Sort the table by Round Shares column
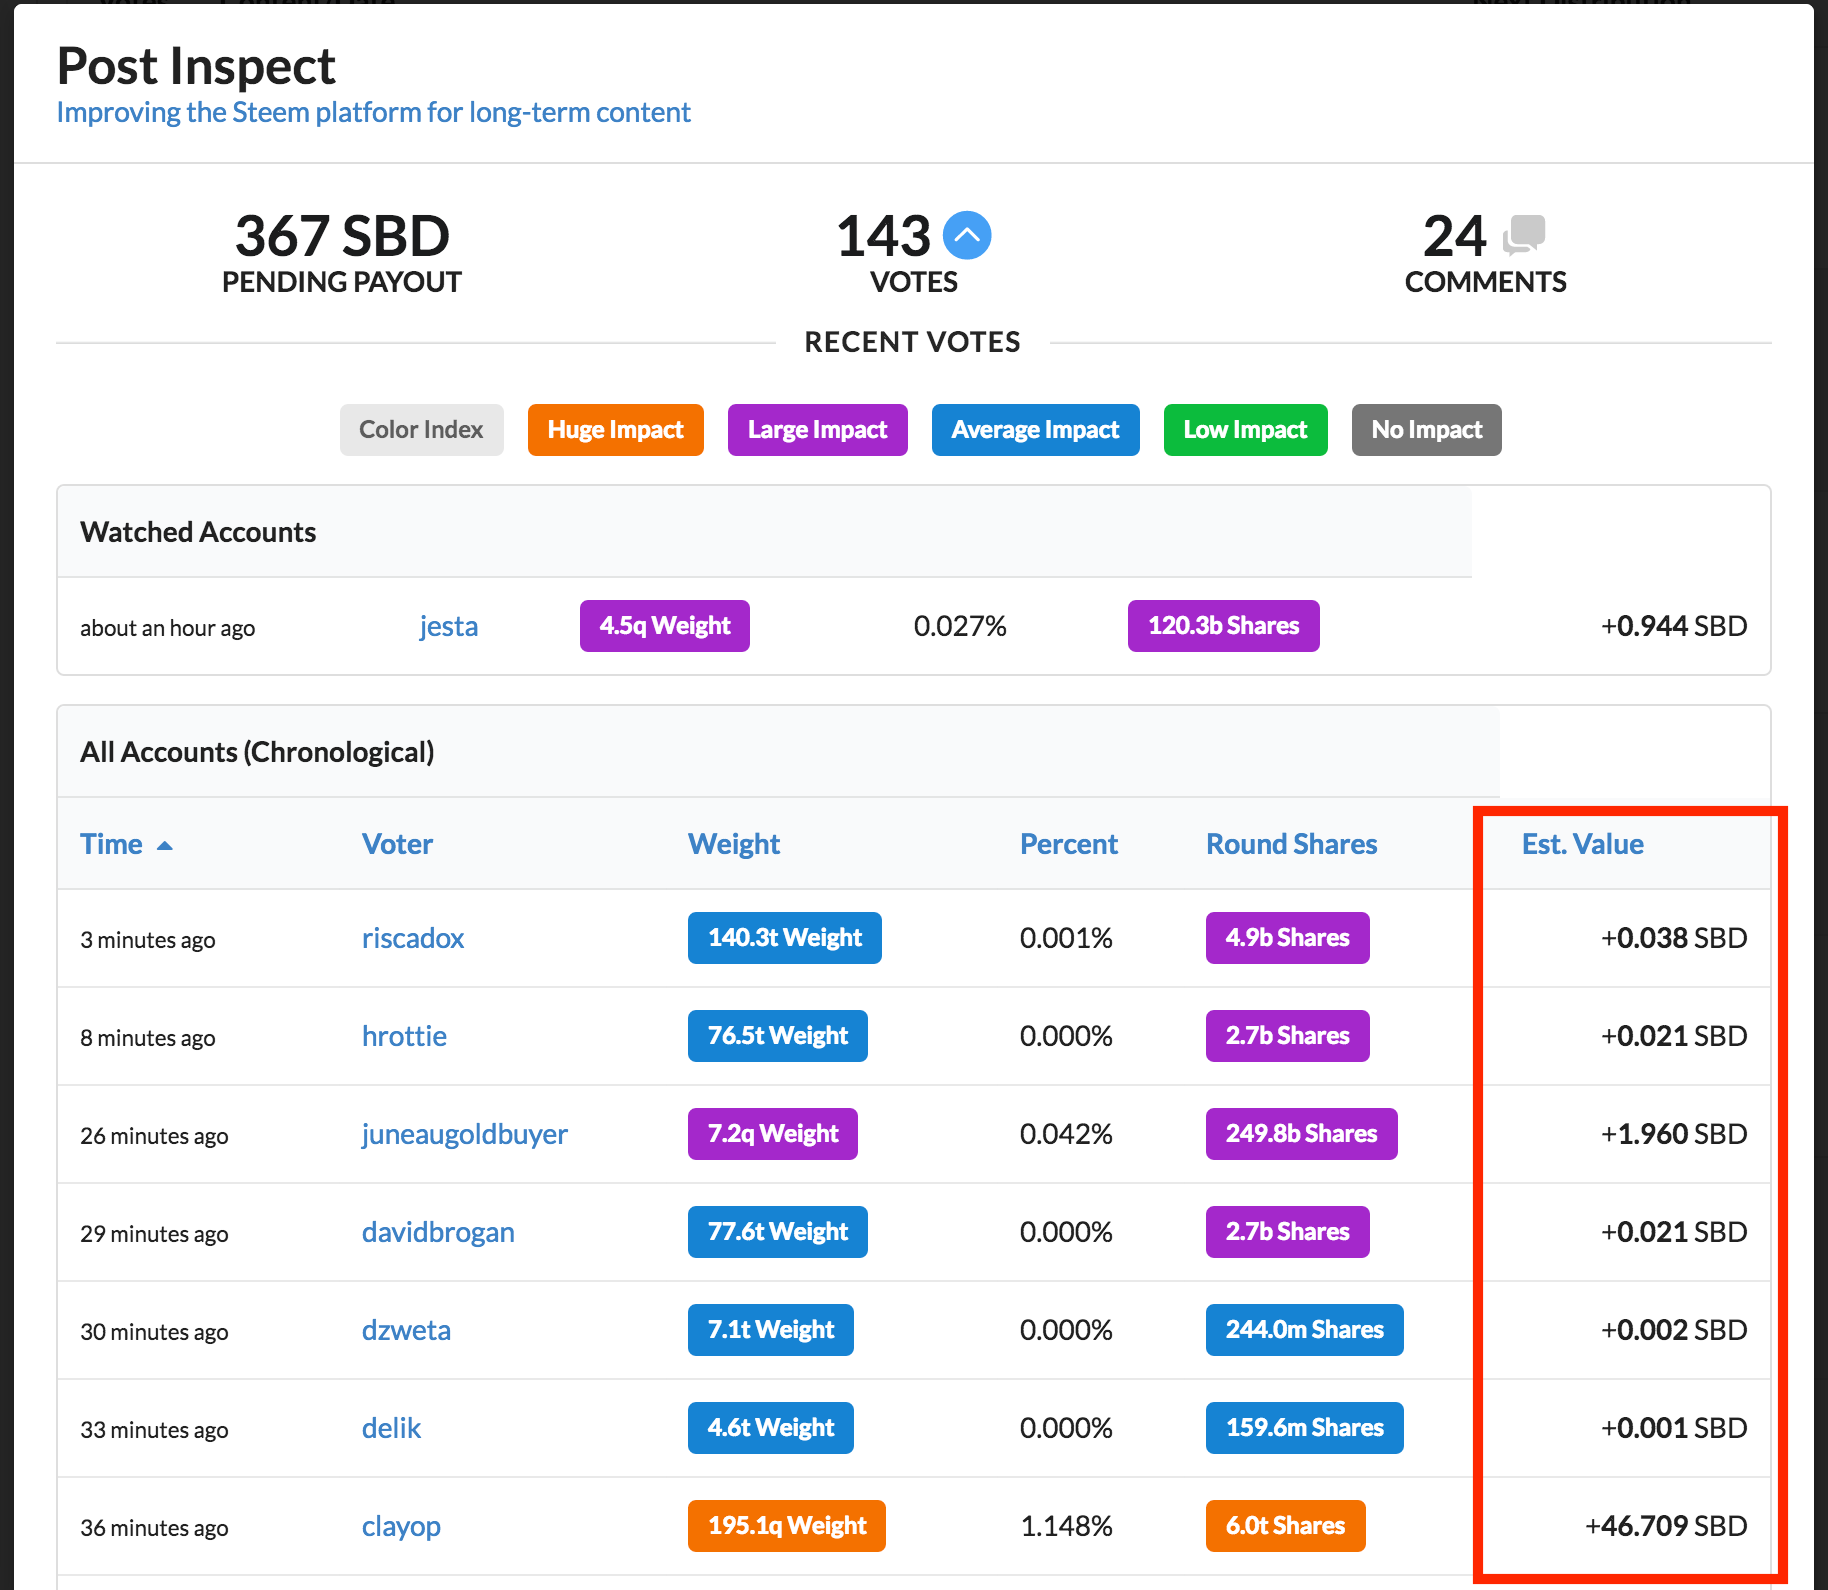 click(x=1291, y=844)
